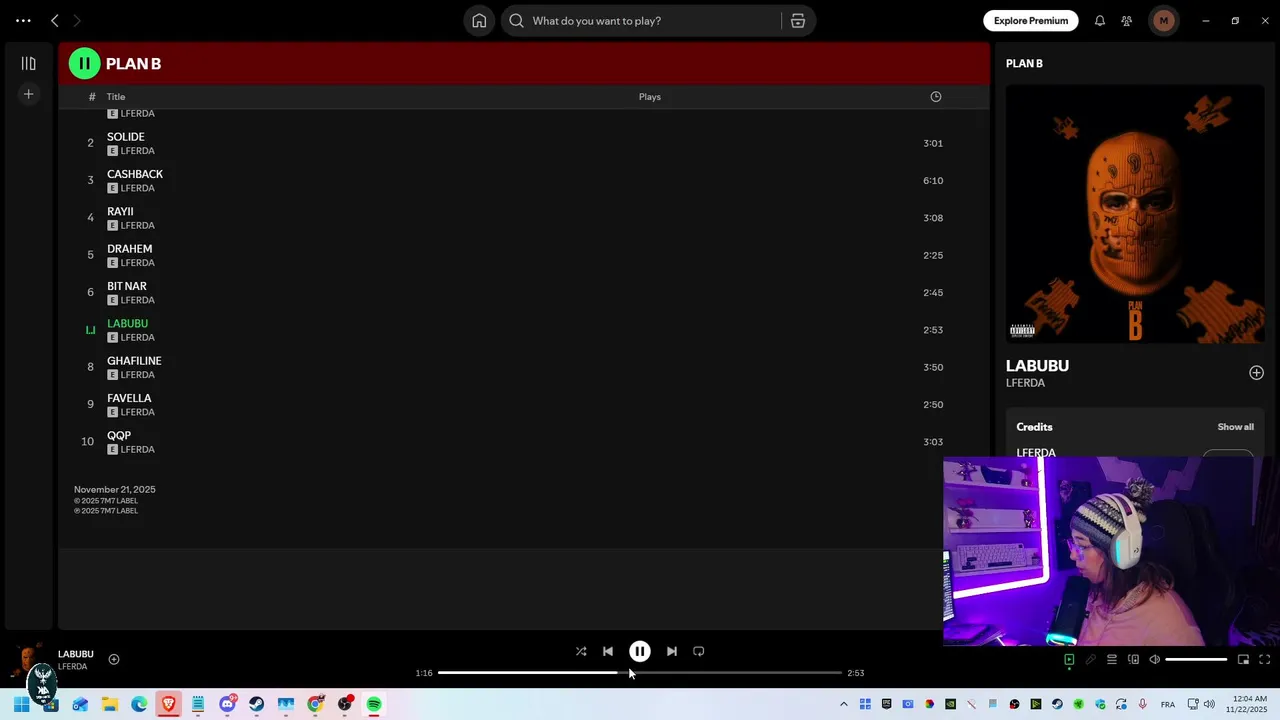The height and width of the screenshot is (720, 1280).
Task: Open Discord from taskbar
Action: tap(228, 704)
